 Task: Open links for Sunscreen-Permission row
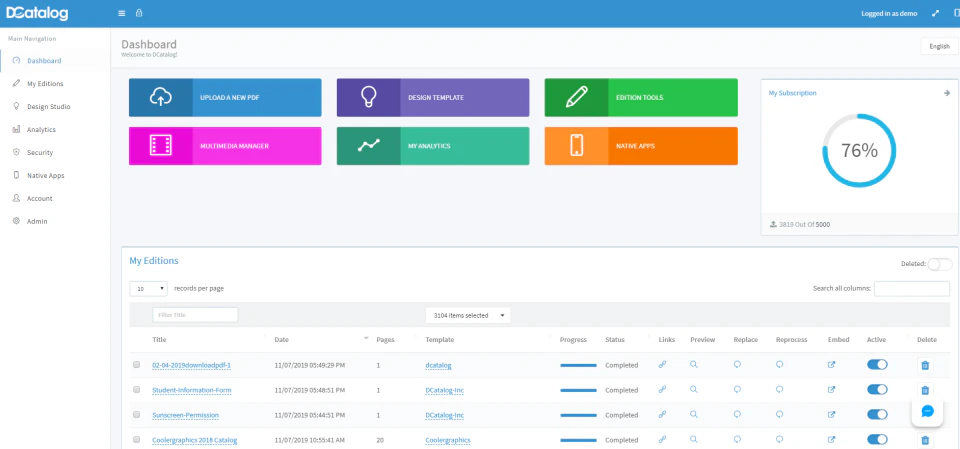pos(662,415)
